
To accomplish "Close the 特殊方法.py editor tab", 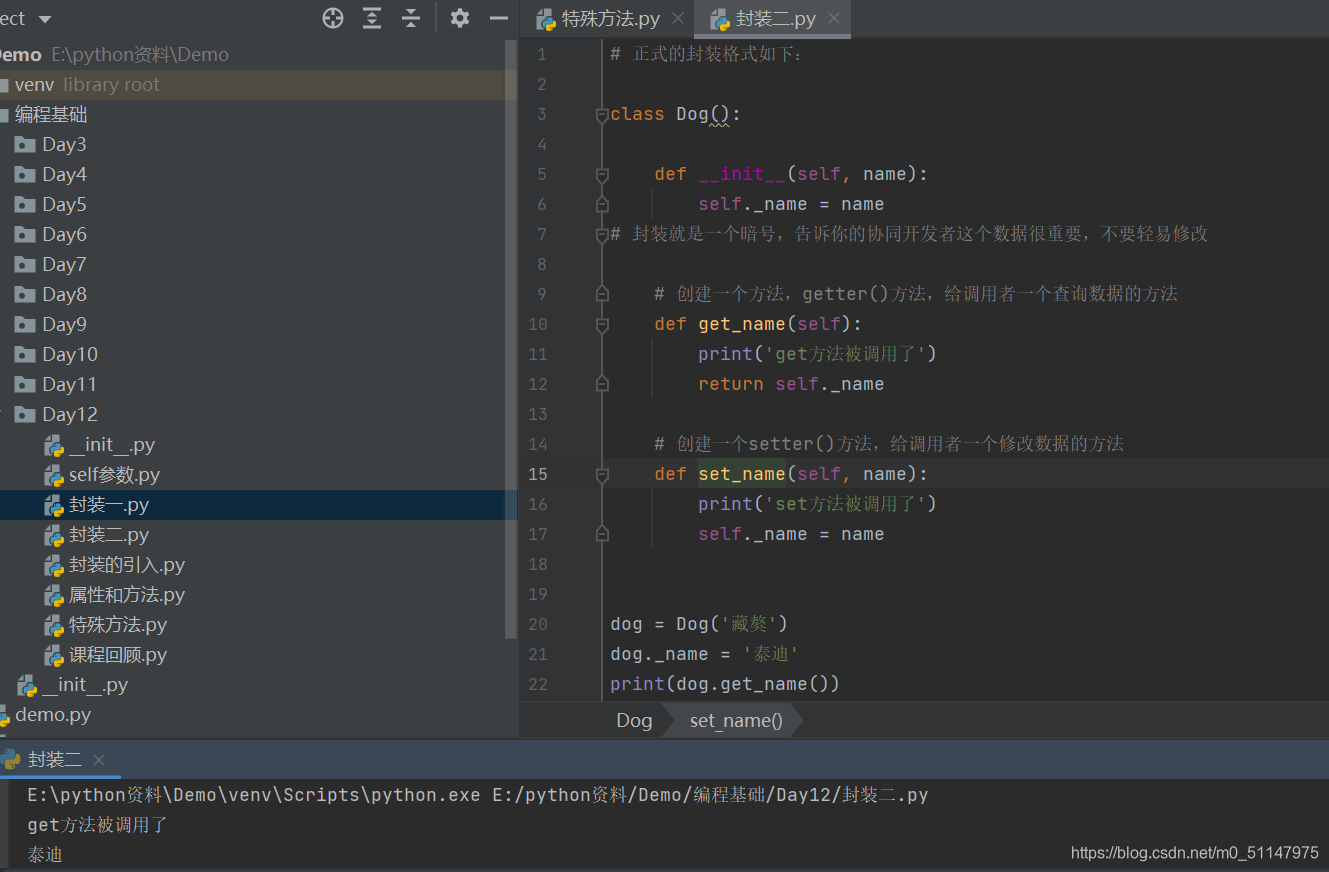I will tap(678, 18).
